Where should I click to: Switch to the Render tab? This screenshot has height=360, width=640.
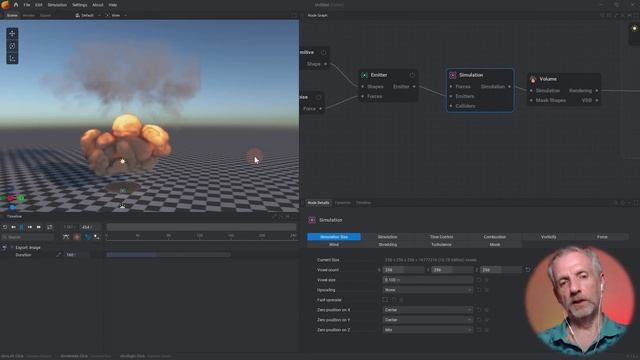pos(29,16)
